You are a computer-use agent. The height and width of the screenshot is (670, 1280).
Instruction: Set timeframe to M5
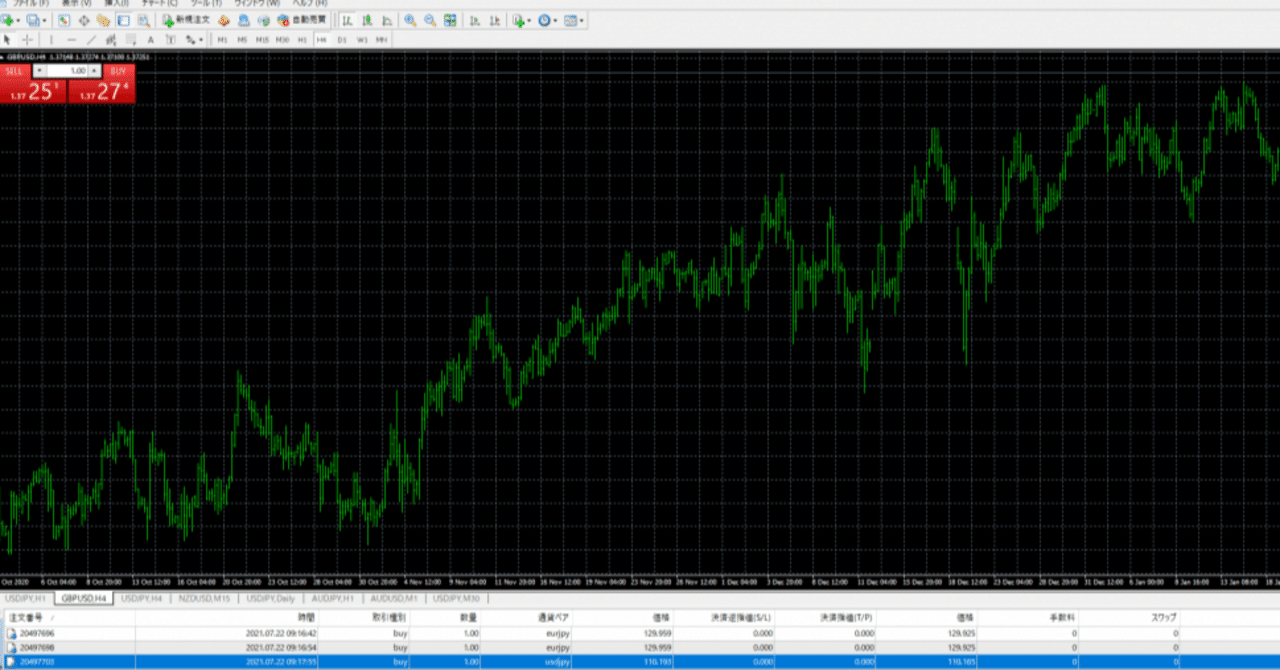(242, 39)
